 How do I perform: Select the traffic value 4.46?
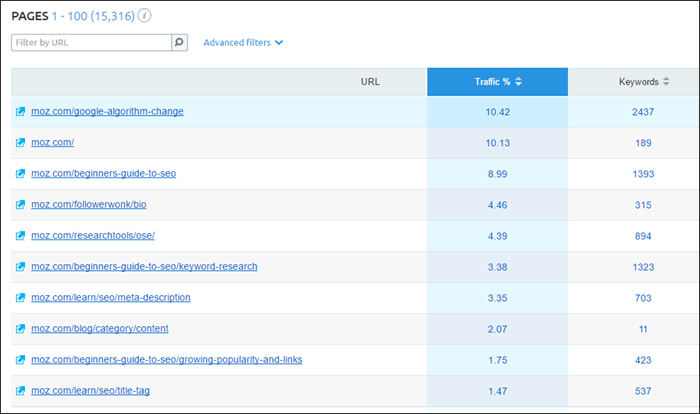[498, 205]
